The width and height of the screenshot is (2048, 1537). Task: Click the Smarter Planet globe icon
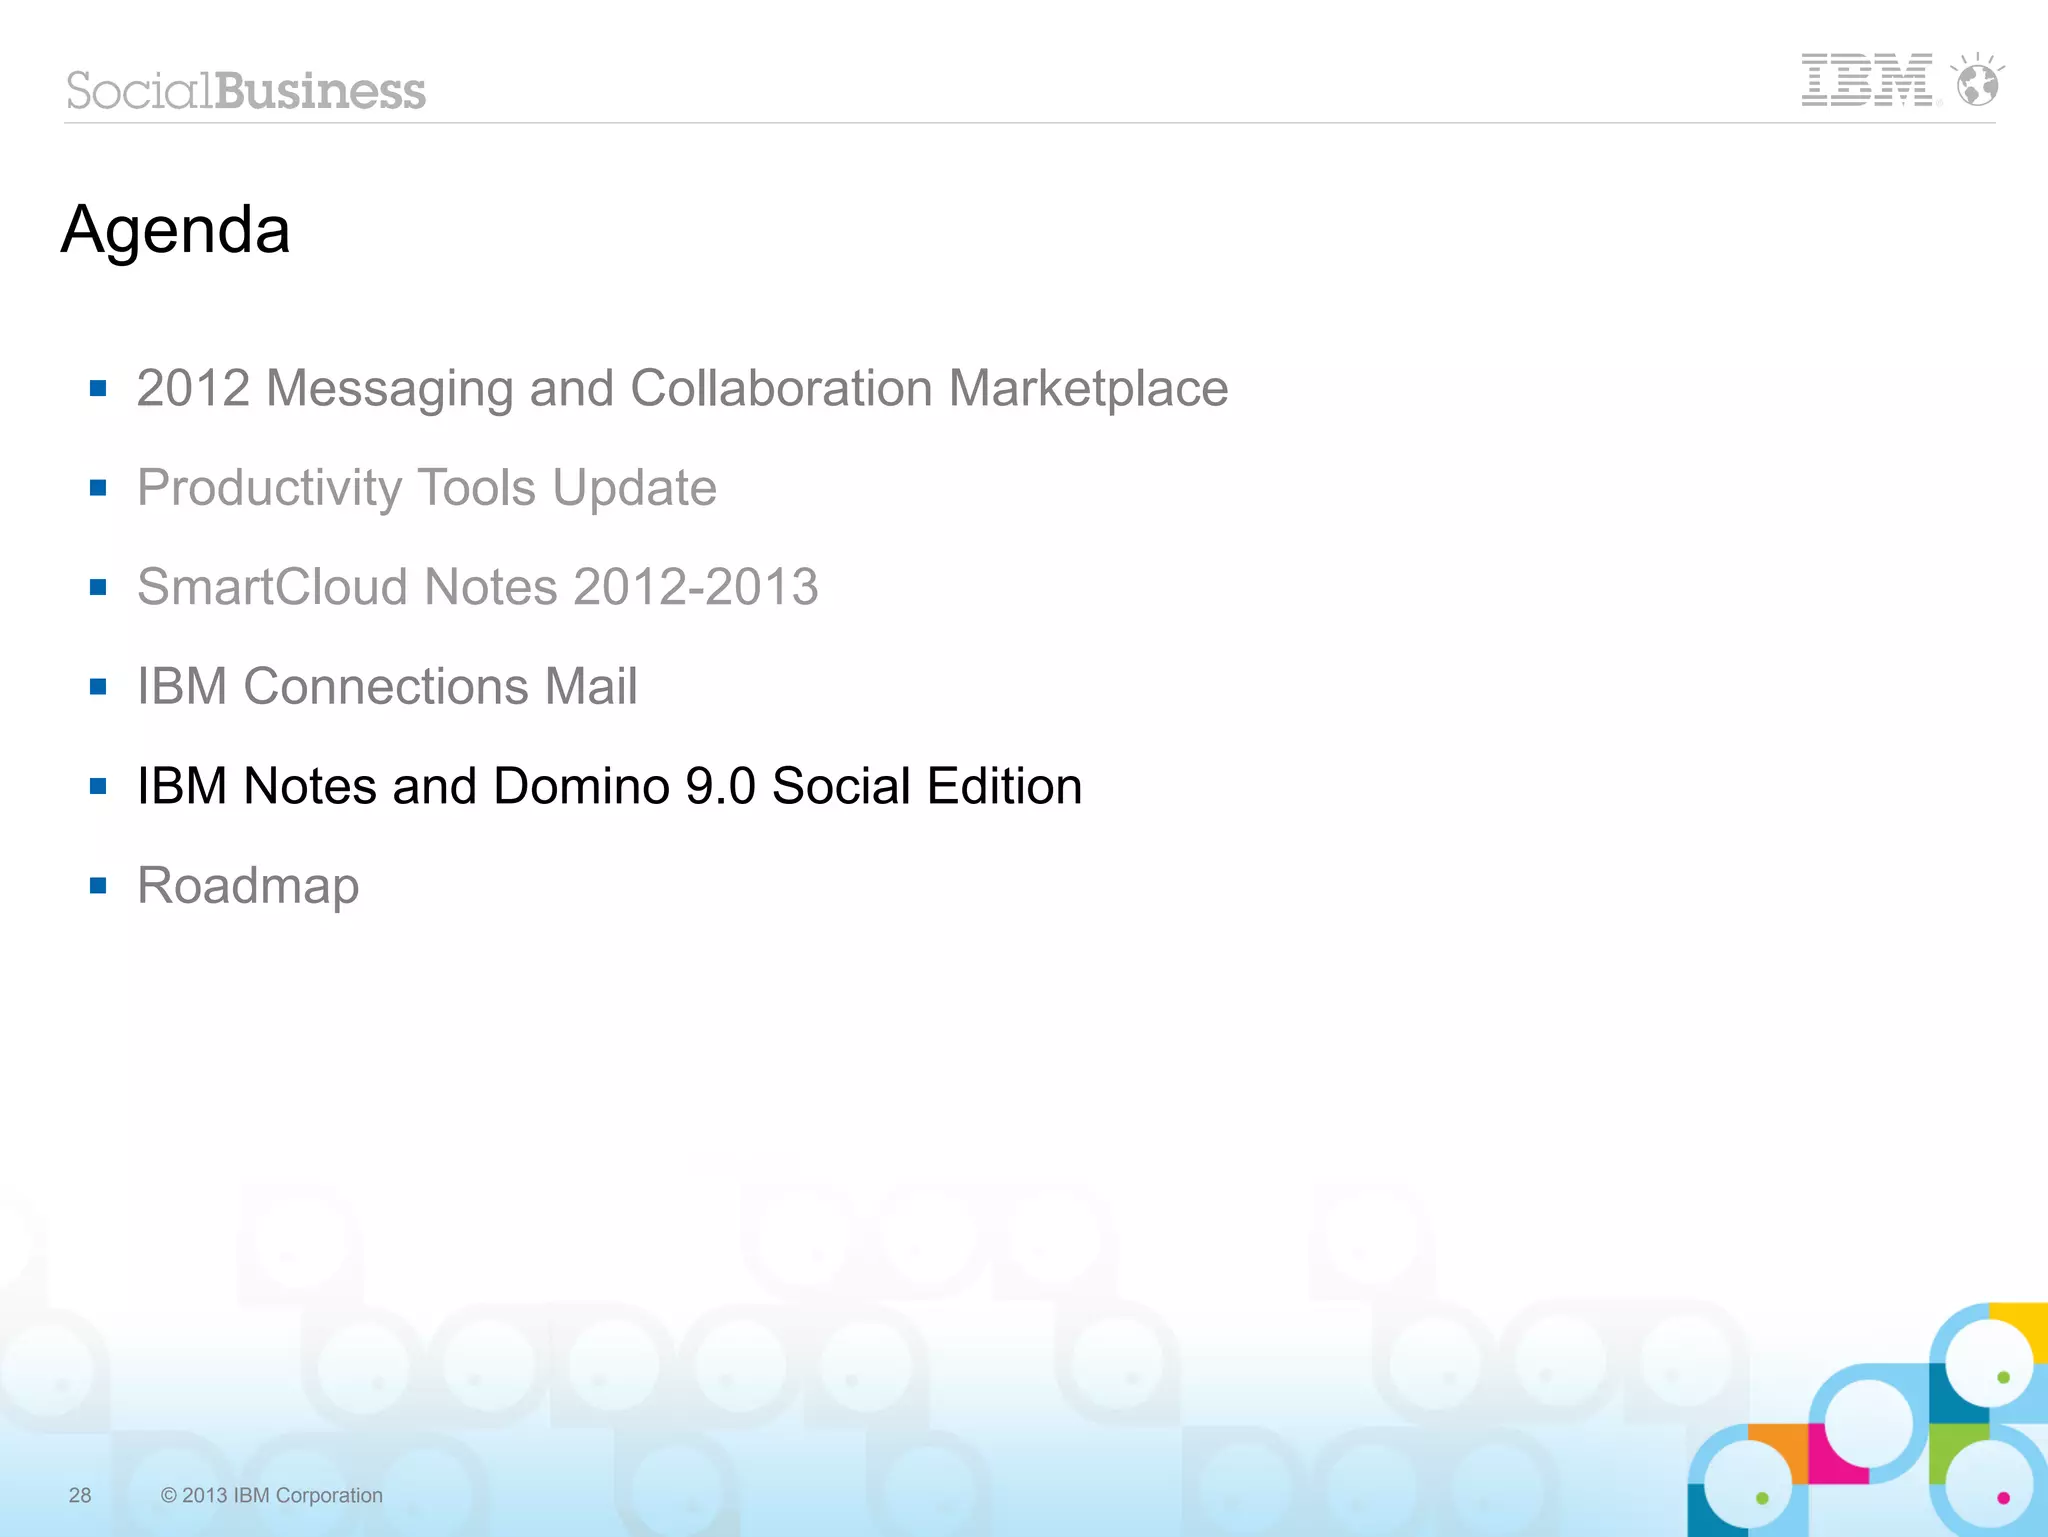click(x=1977, y=79)
